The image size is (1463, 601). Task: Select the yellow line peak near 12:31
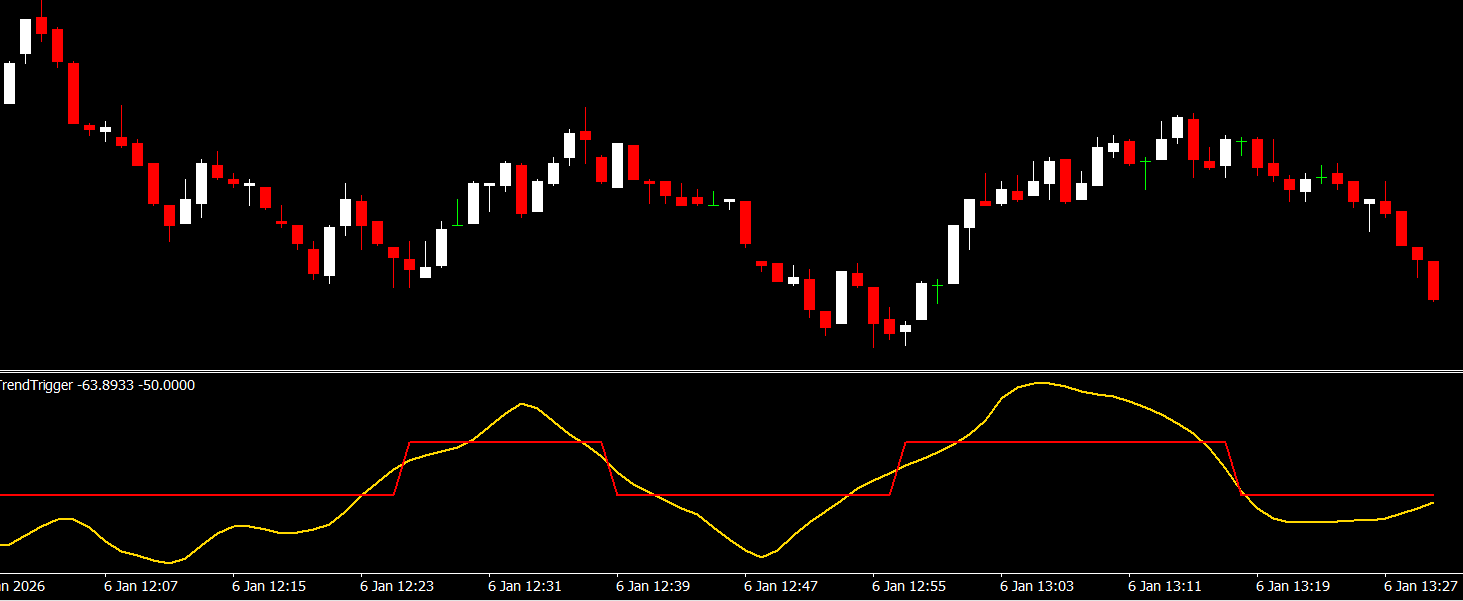[x=522, y=404]
